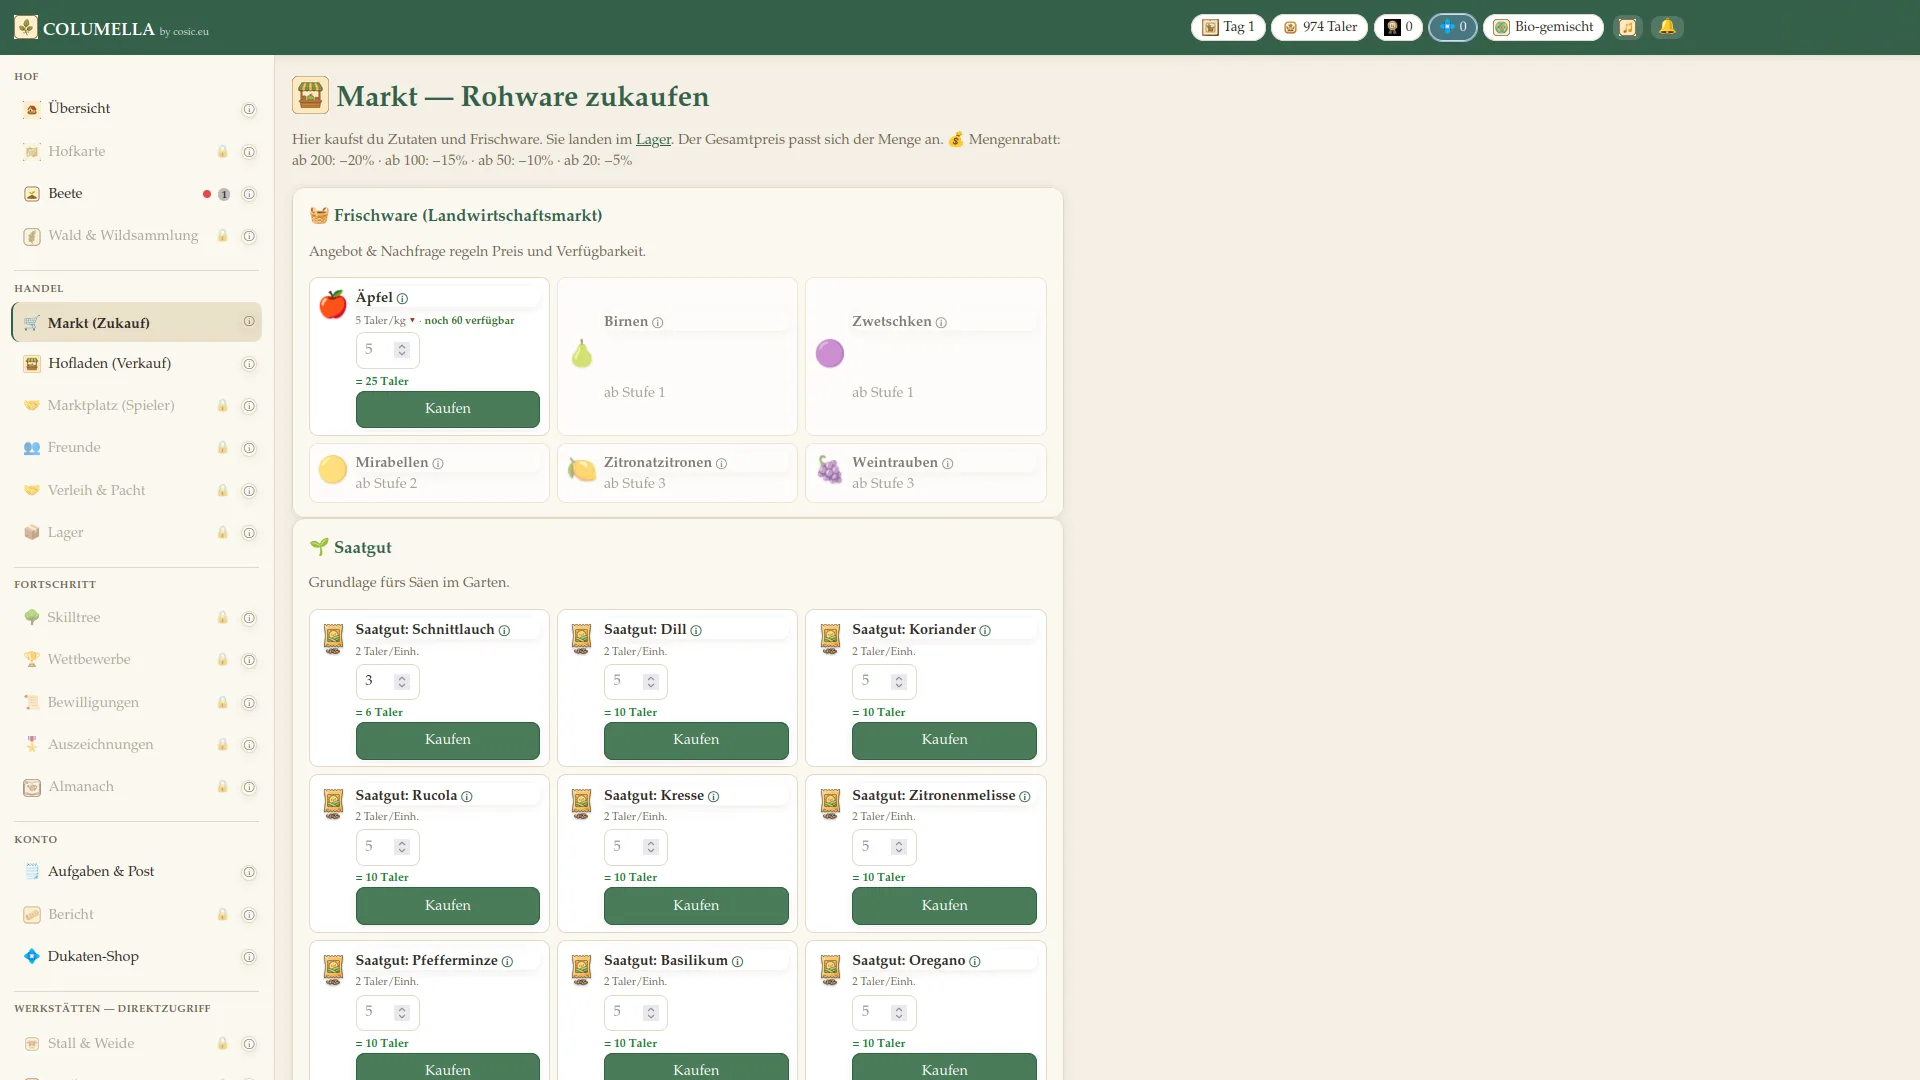This screenshot has width=1920, height=1080.
Task: Select Markt (Zukauf) sidebar entry
Action: coord(137,322)
